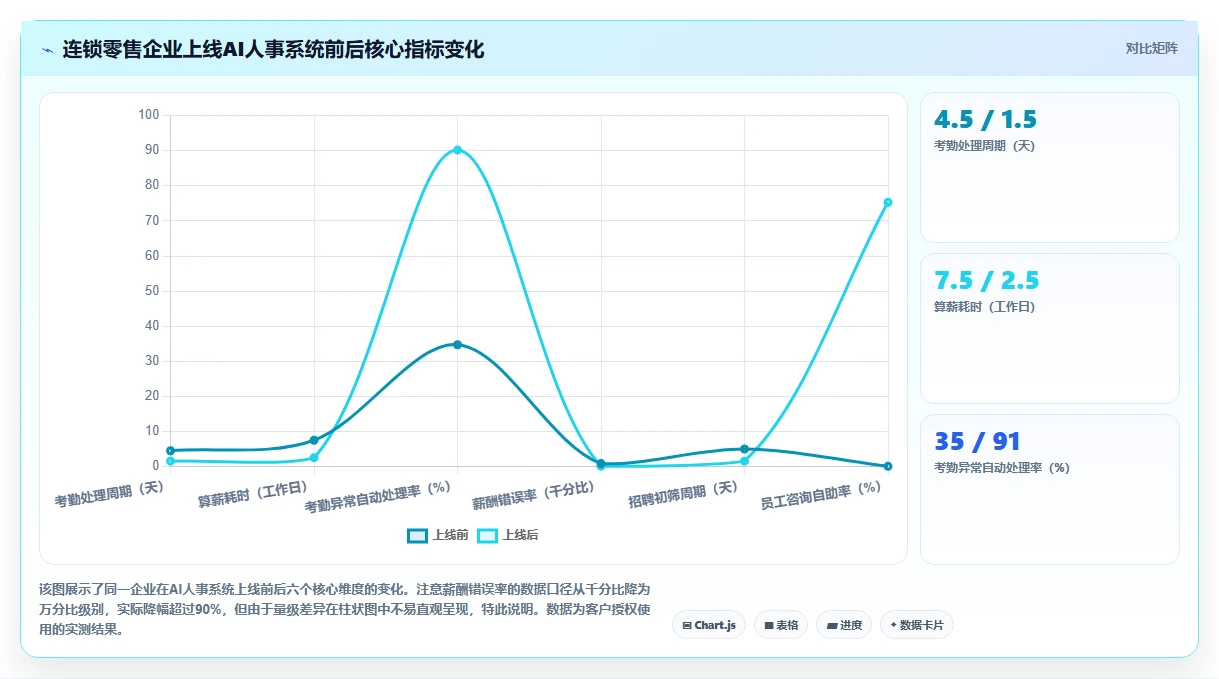Click x-axis label 考勤异常自动处理率（%）
Screen dimensions: 1219x679
pyautogui.click(x=379, y=496)
